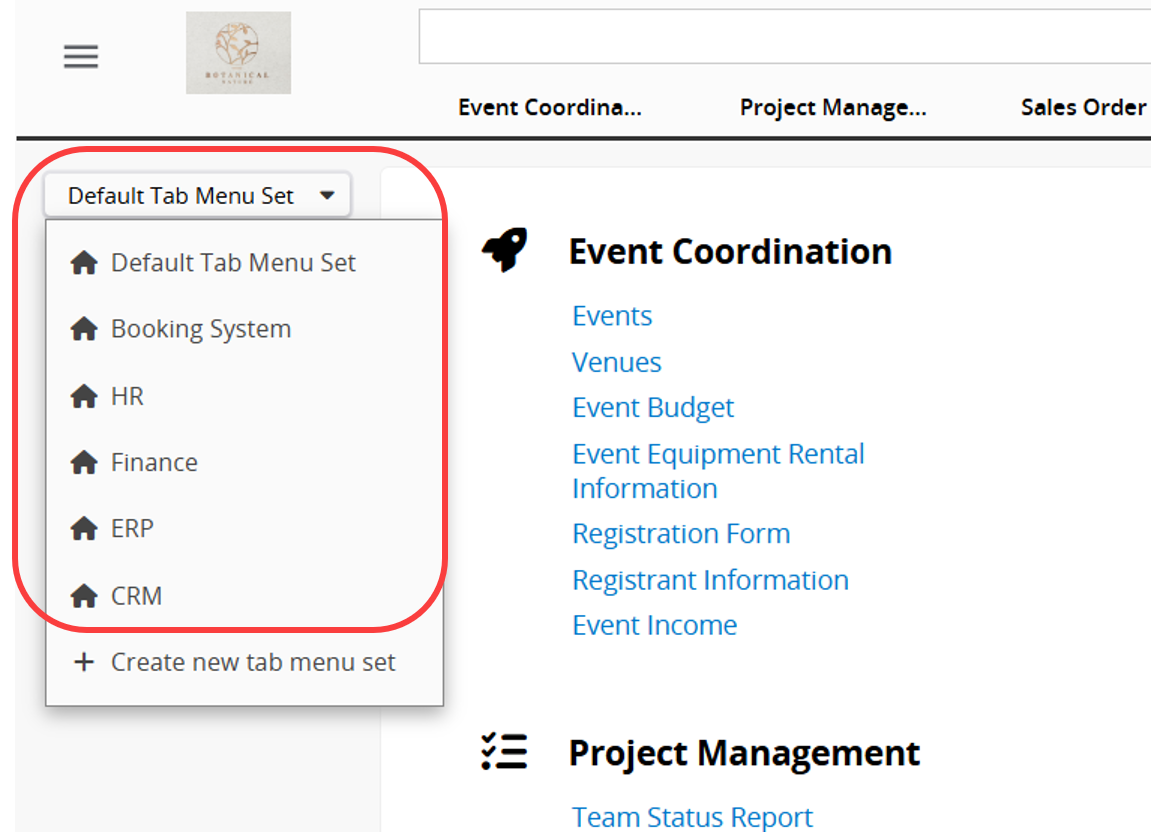1151x832 pixels.
Task: Click home icon next to Finance
Action: coord(84,463)
